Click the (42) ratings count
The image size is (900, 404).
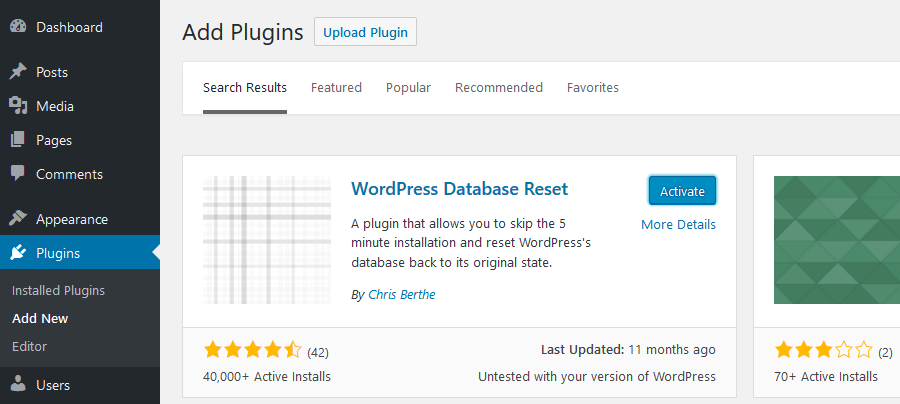click(x=318, y=352)
